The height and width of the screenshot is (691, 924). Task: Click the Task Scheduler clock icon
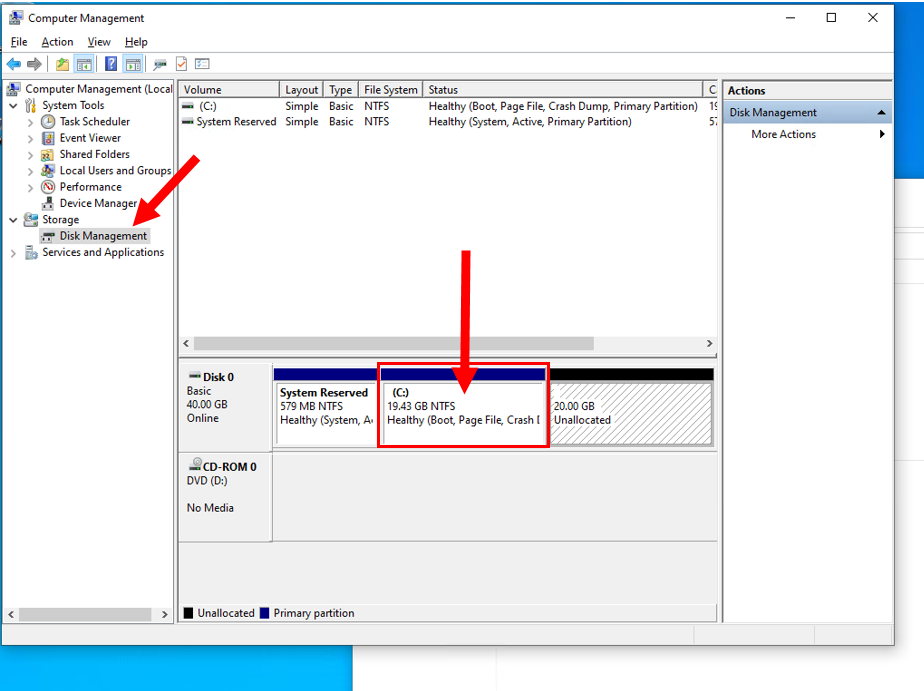point(48,122)
